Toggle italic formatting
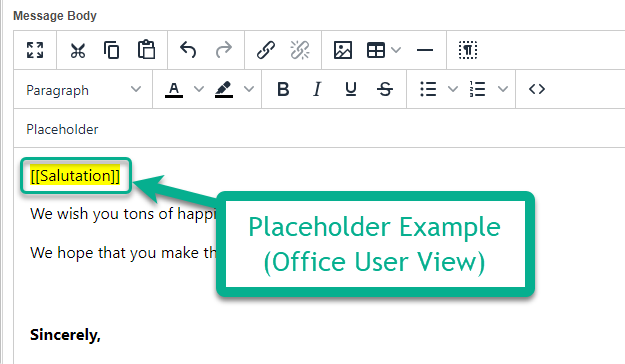 tap(317, 89)
